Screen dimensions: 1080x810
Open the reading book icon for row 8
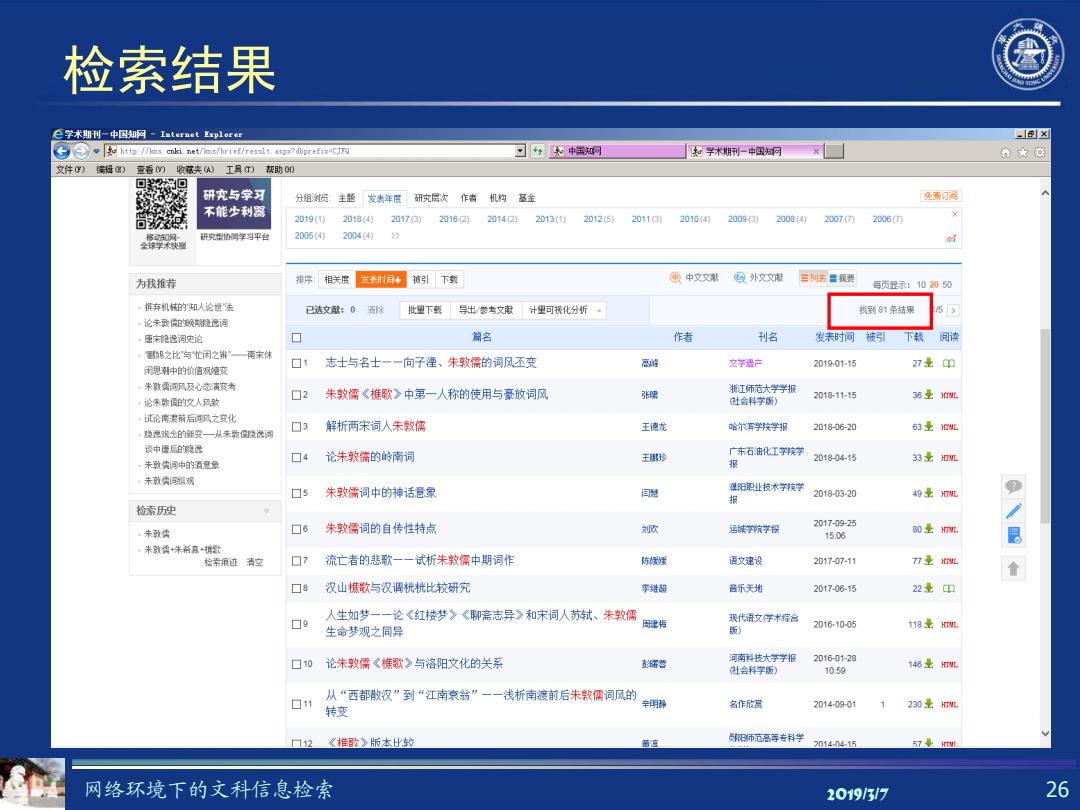click(x=948, y=588)
